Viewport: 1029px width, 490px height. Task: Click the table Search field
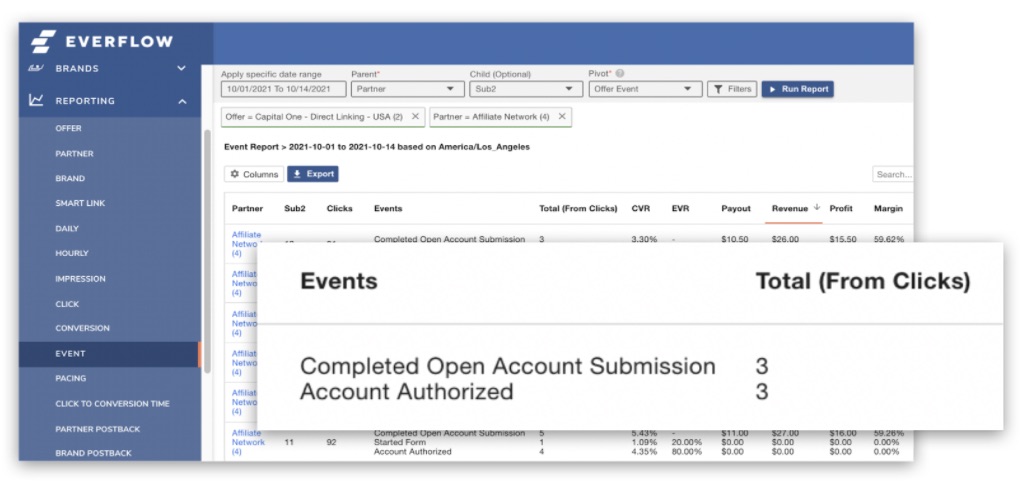coord(892,174)
